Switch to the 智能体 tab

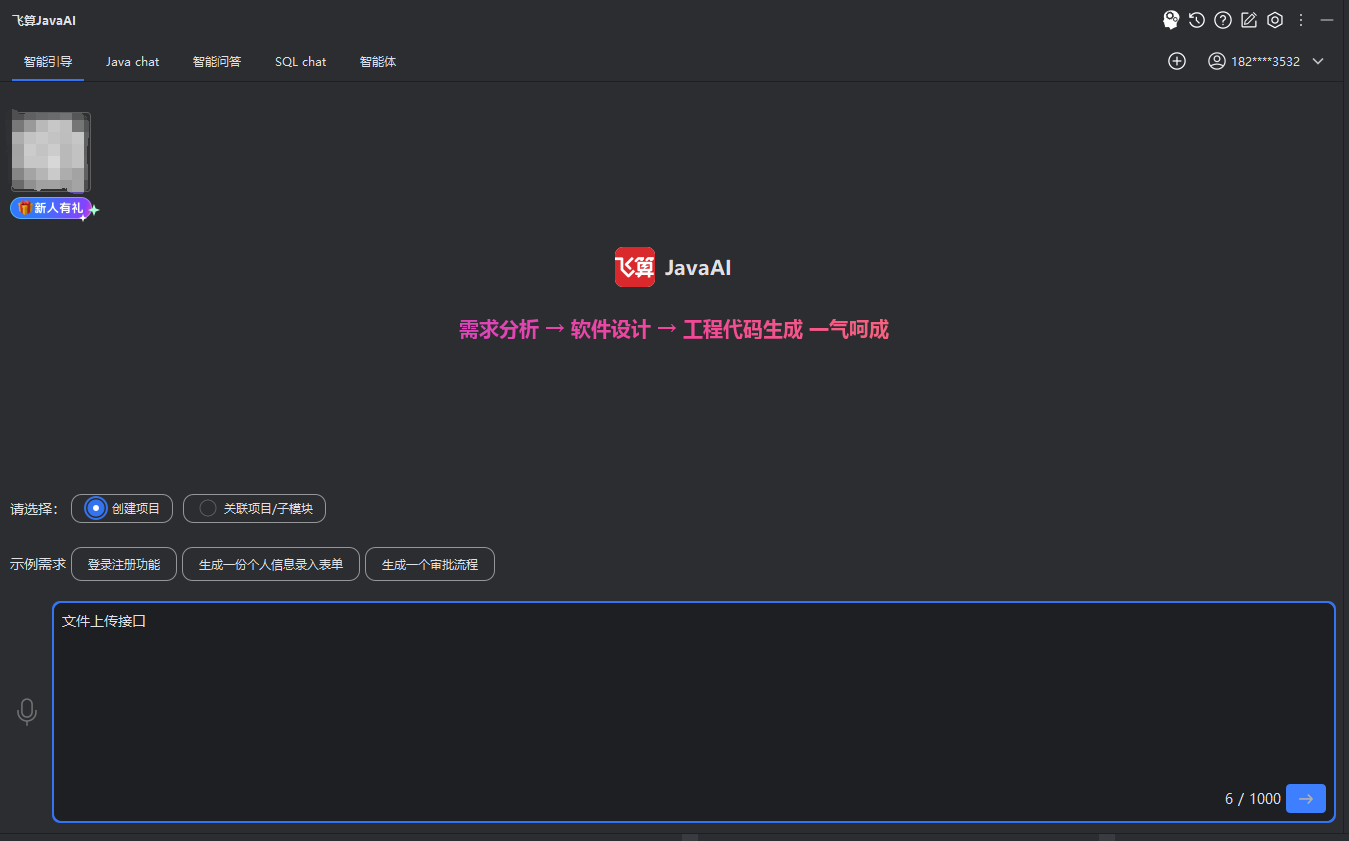click(x=378, y=61)
